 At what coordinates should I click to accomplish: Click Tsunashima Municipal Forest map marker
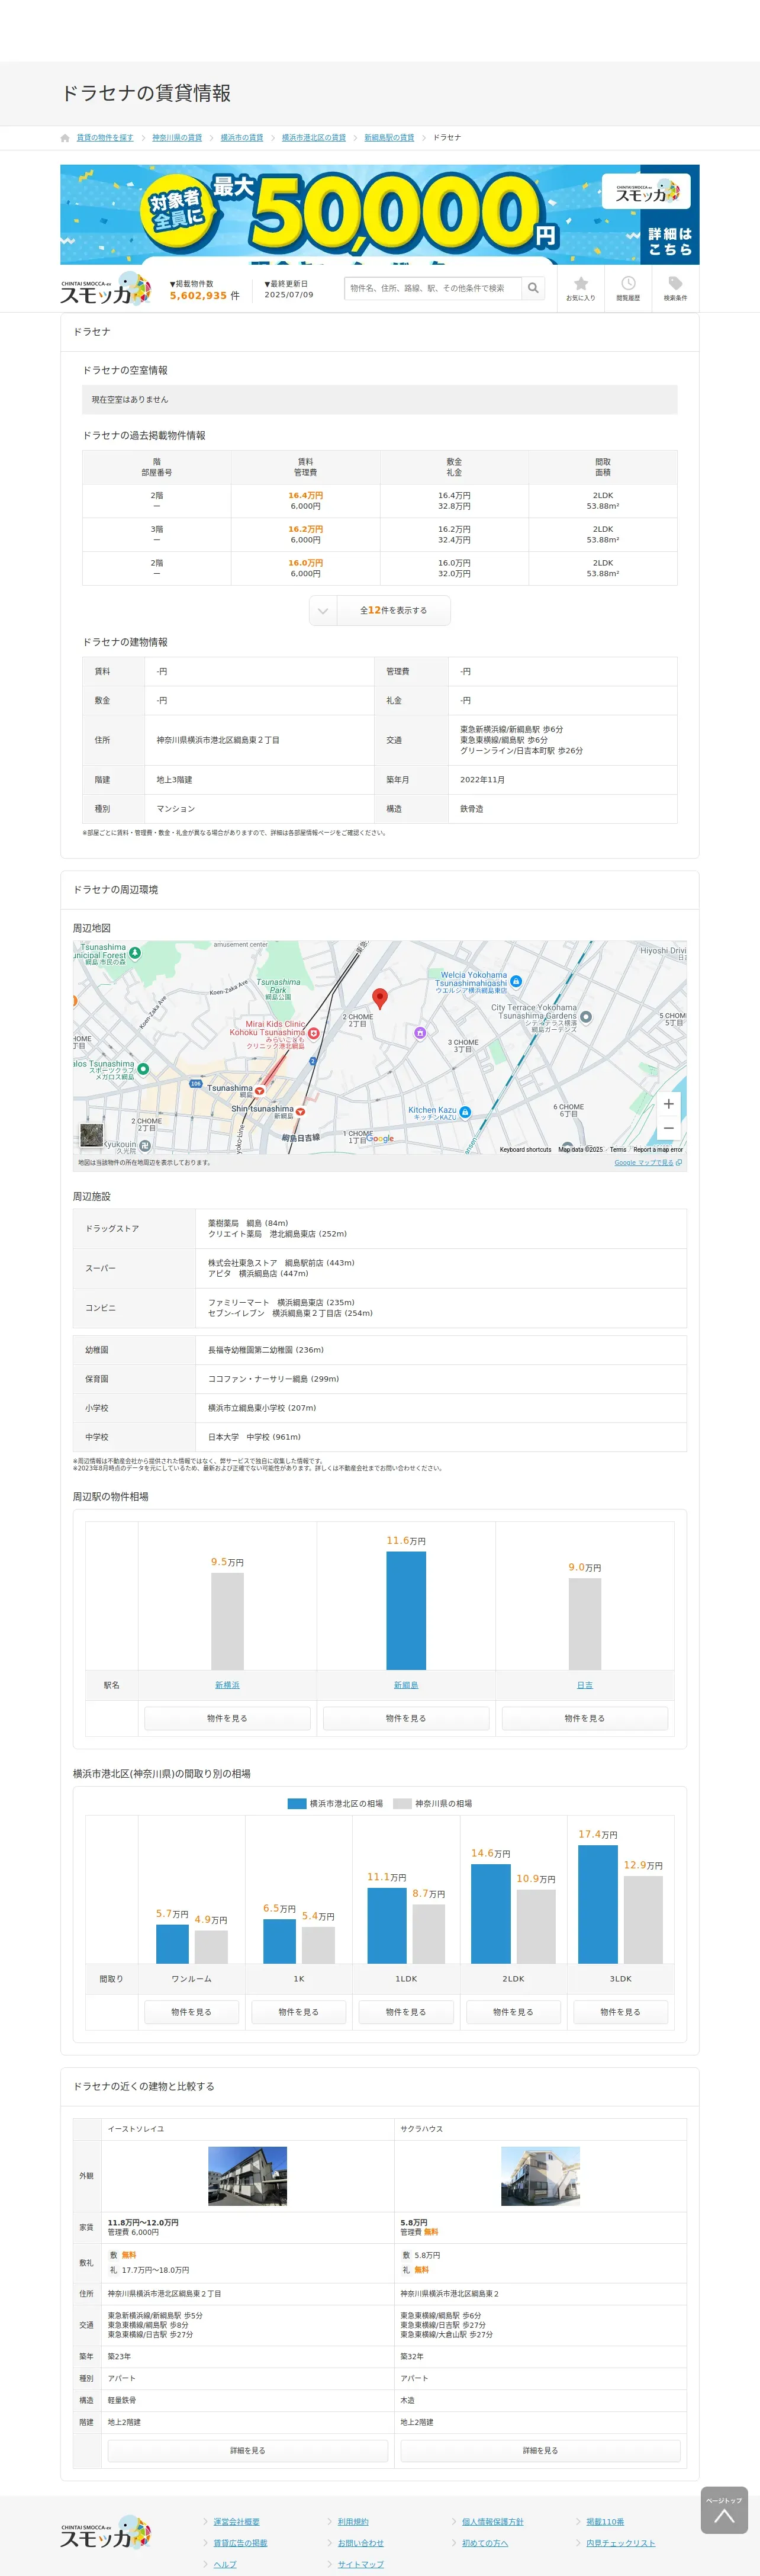(x=135, y=953)
